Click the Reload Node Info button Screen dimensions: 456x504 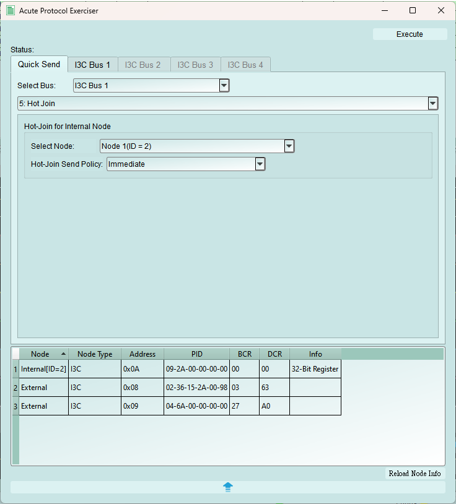[x=415, y=473]
